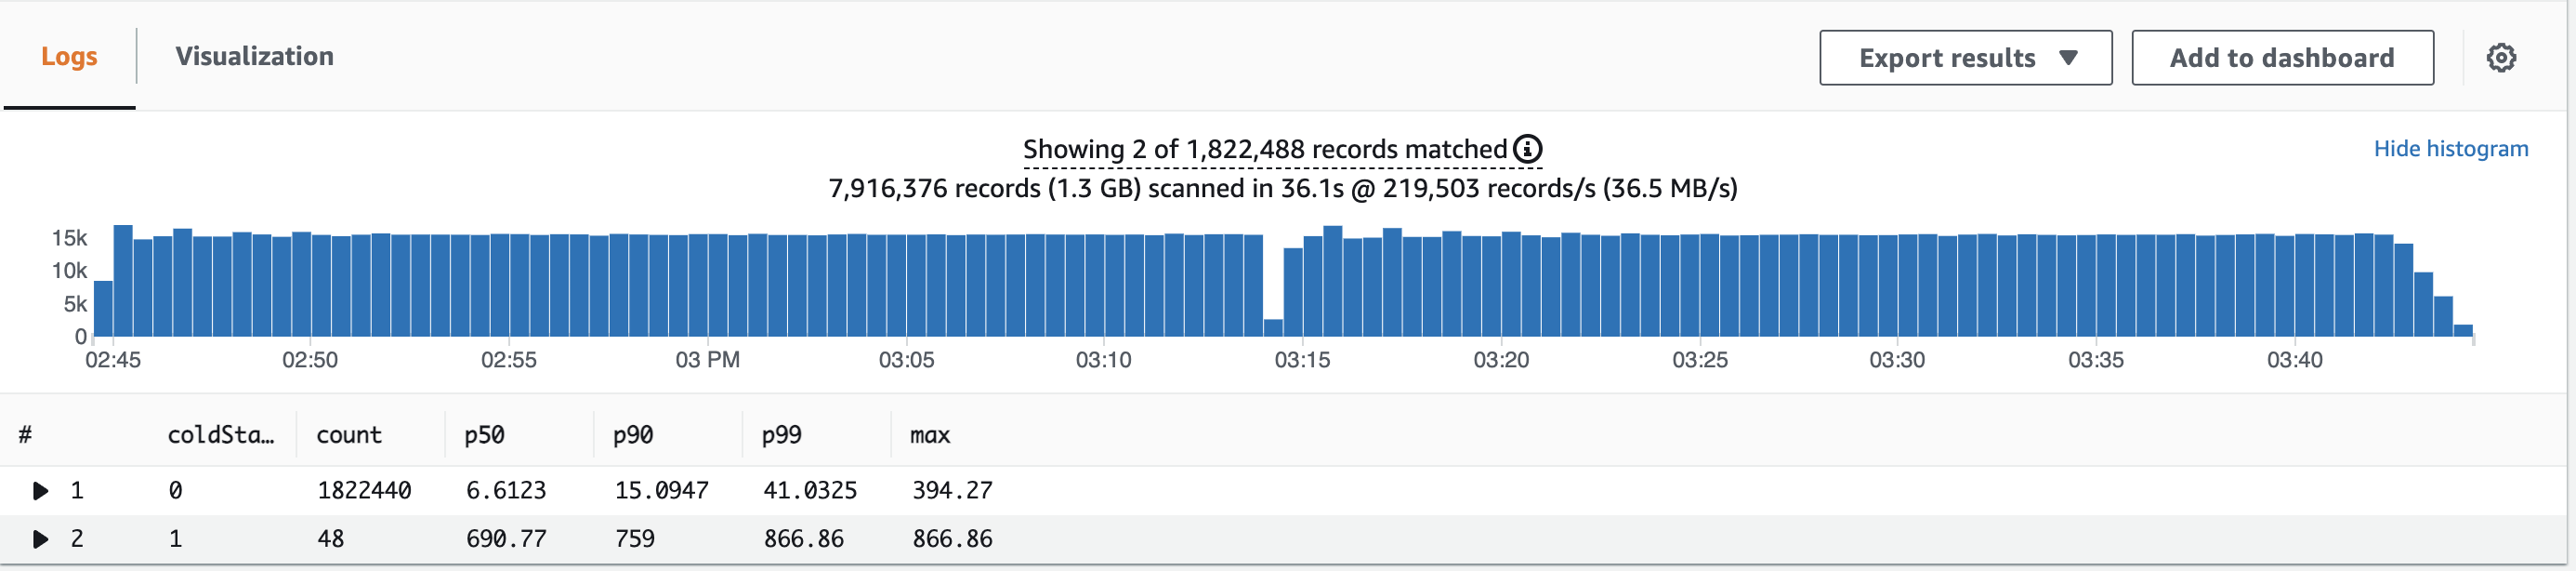Click the max column header
Screen dimensions: 2576x571
[x=930, y=435]
